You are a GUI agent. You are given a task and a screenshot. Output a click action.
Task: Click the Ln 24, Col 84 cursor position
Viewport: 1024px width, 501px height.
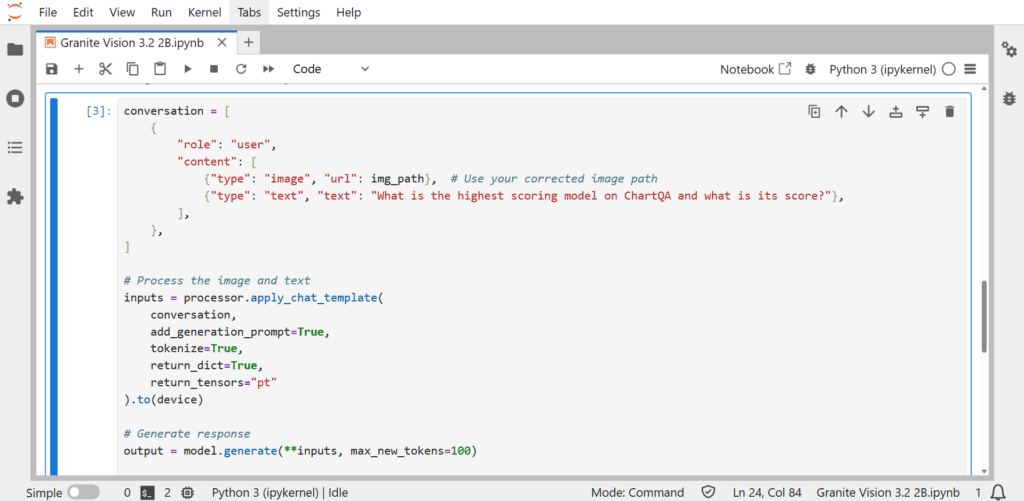coord(769,493)
